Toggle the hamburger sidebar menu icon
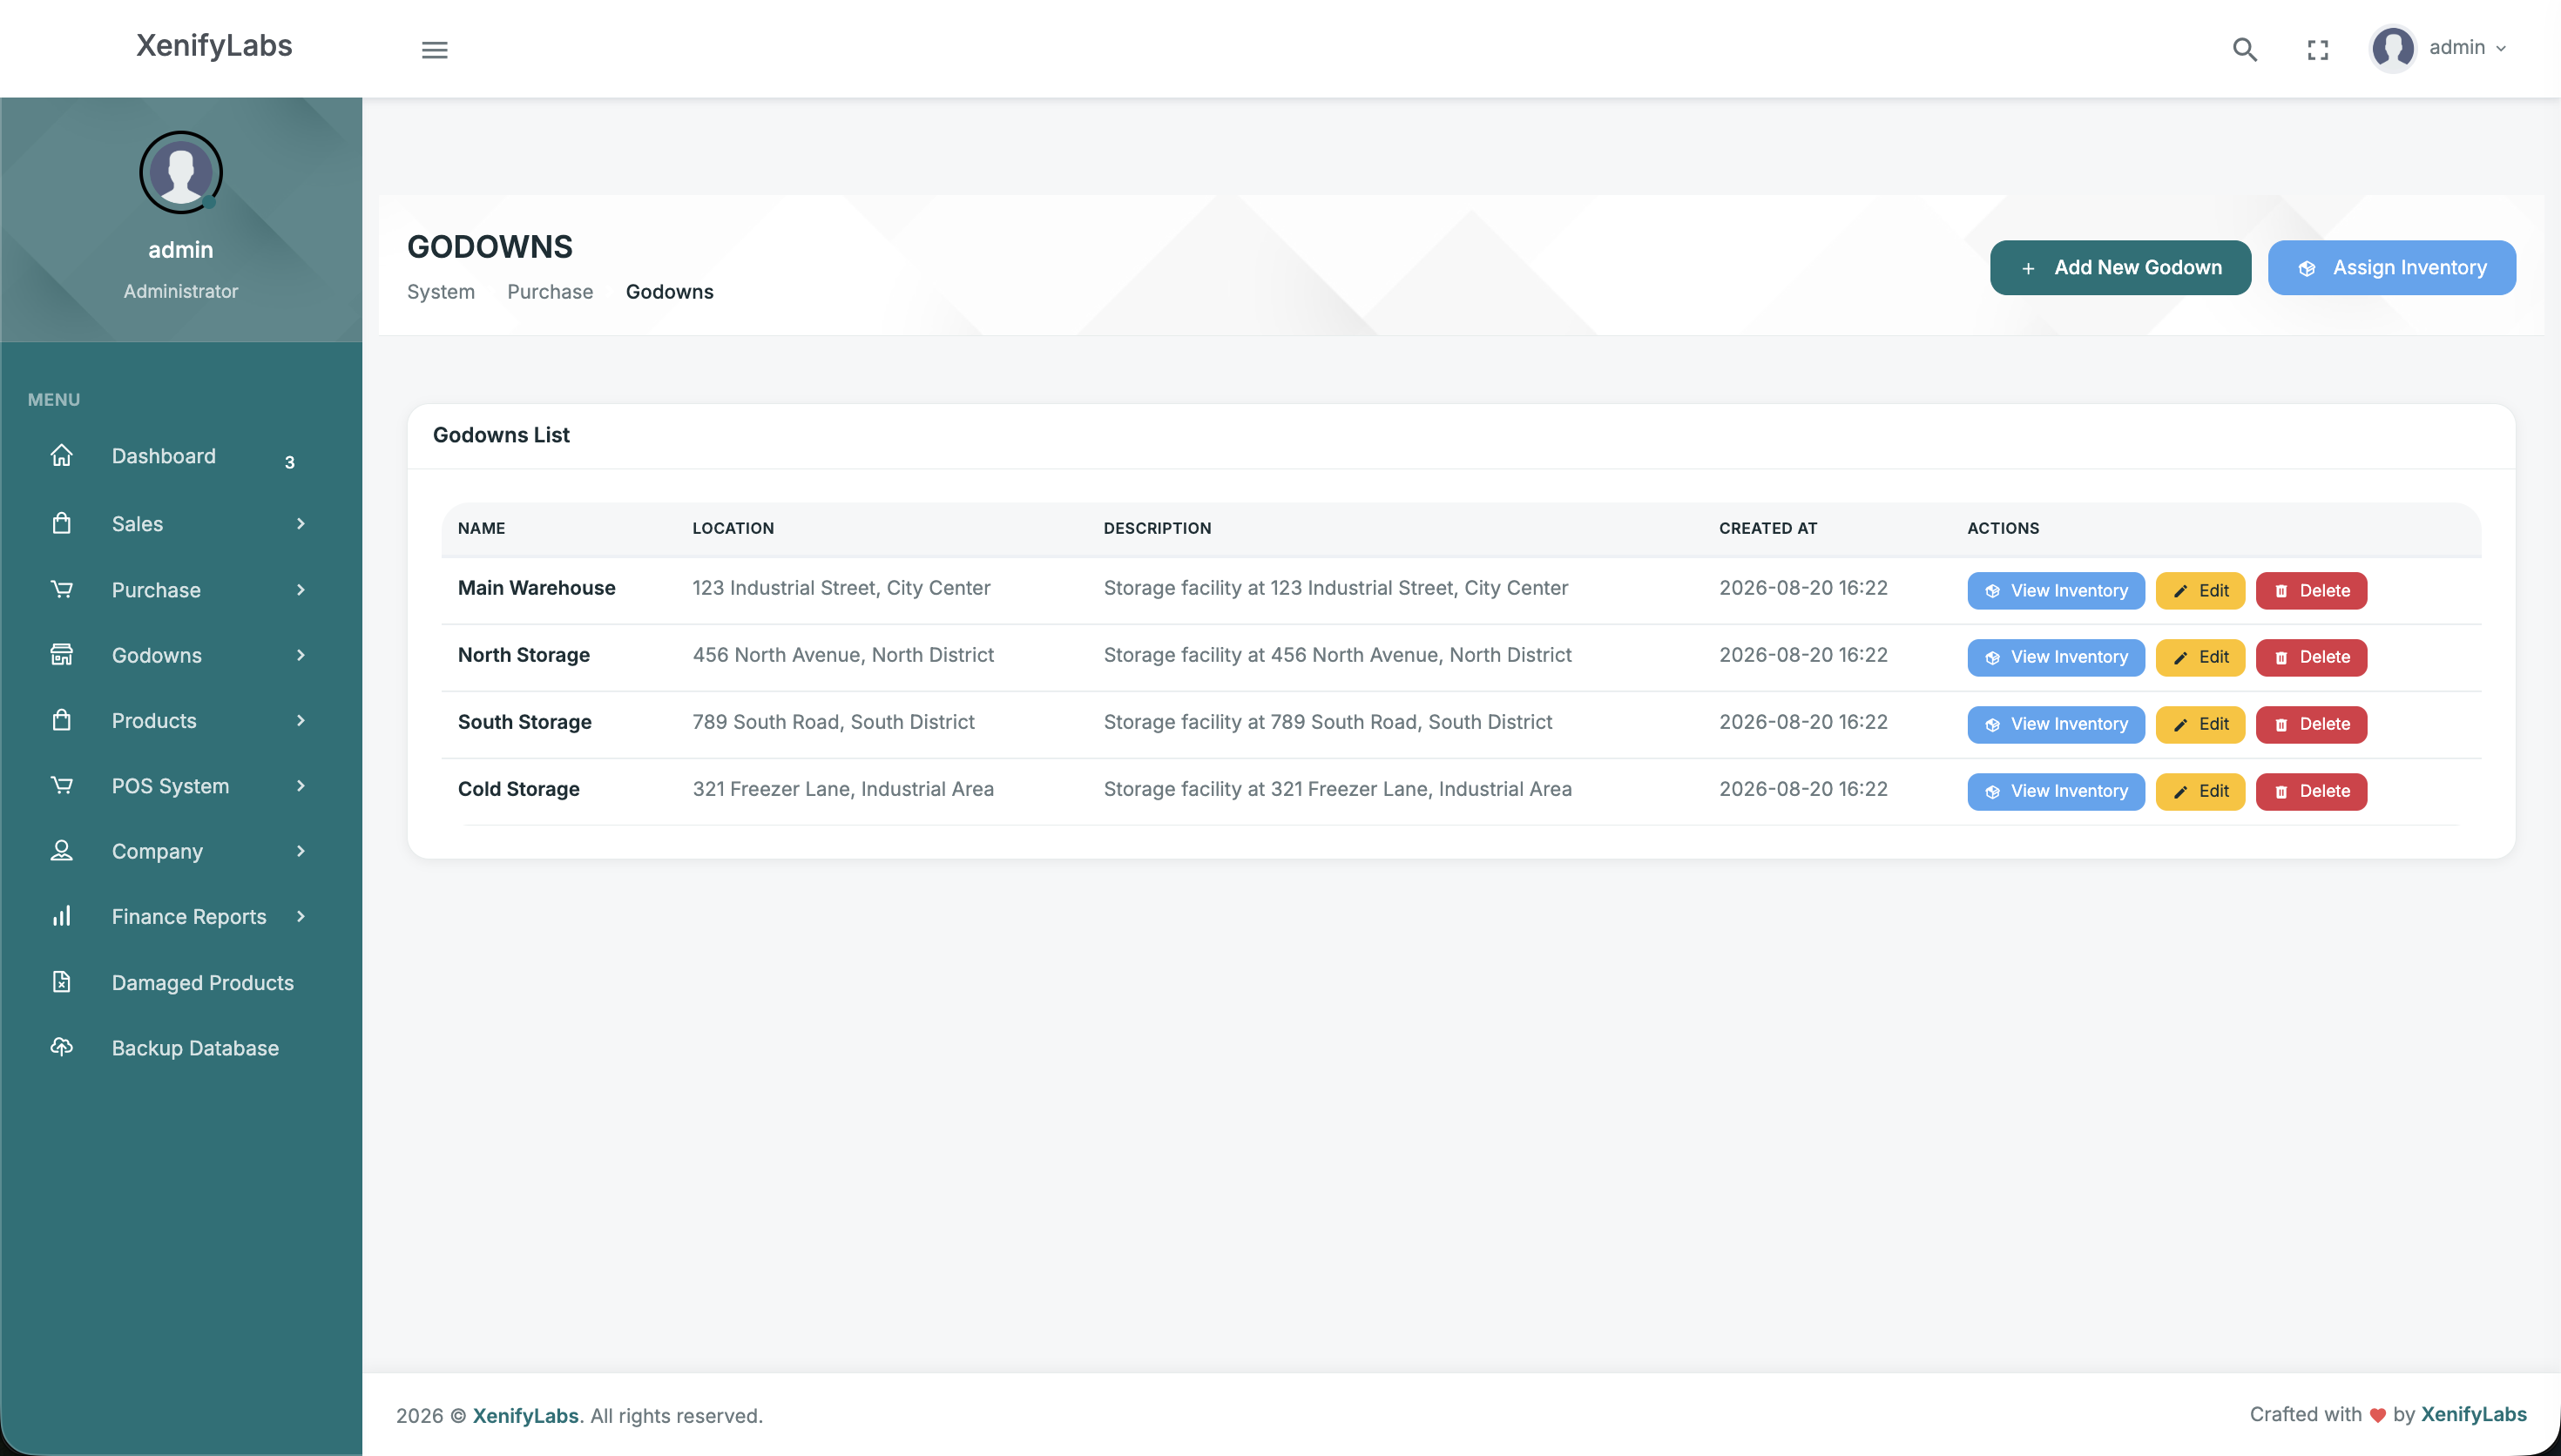This screenshot has height=1456, width=2561. [x=434, y=49]
